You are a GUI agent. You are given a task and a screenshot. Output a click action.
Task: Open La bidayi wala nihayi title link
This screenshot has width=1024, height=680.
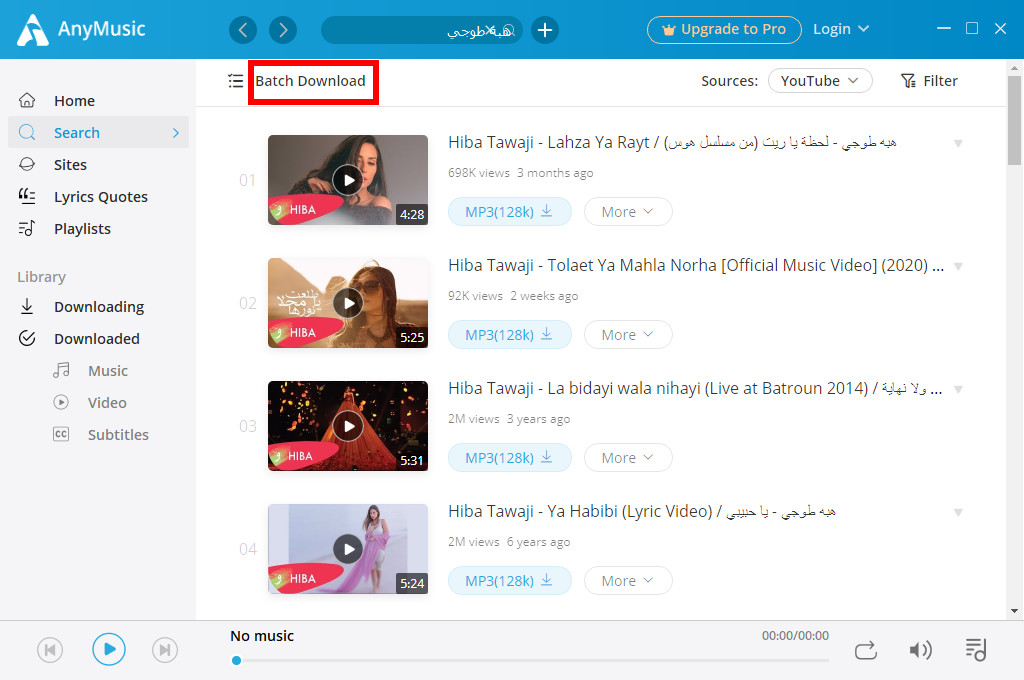click(695, 388)
